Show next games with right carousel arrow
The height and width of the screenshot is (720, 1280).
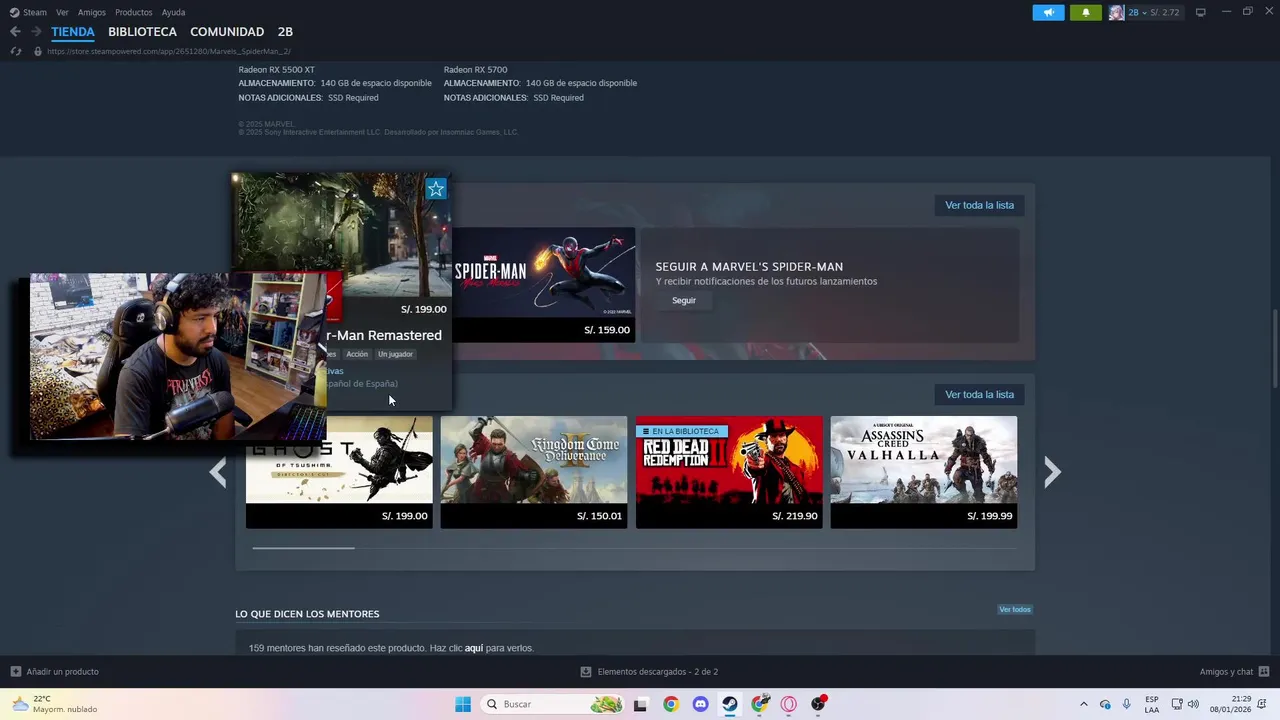pyautogui.click(x=1051, y=472)
